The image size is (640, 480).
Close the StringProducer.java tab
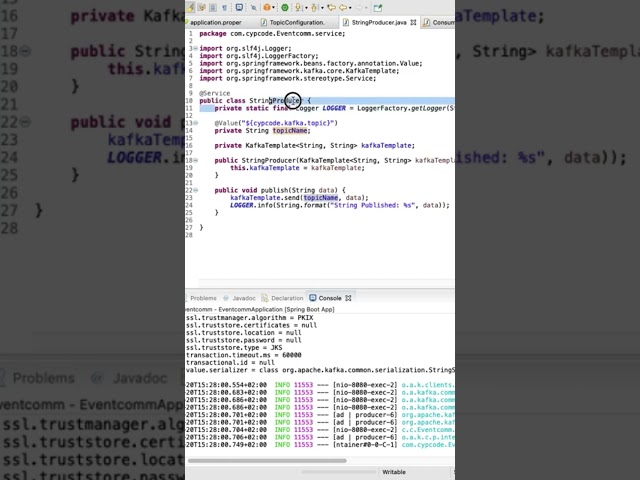coord(413,22)
